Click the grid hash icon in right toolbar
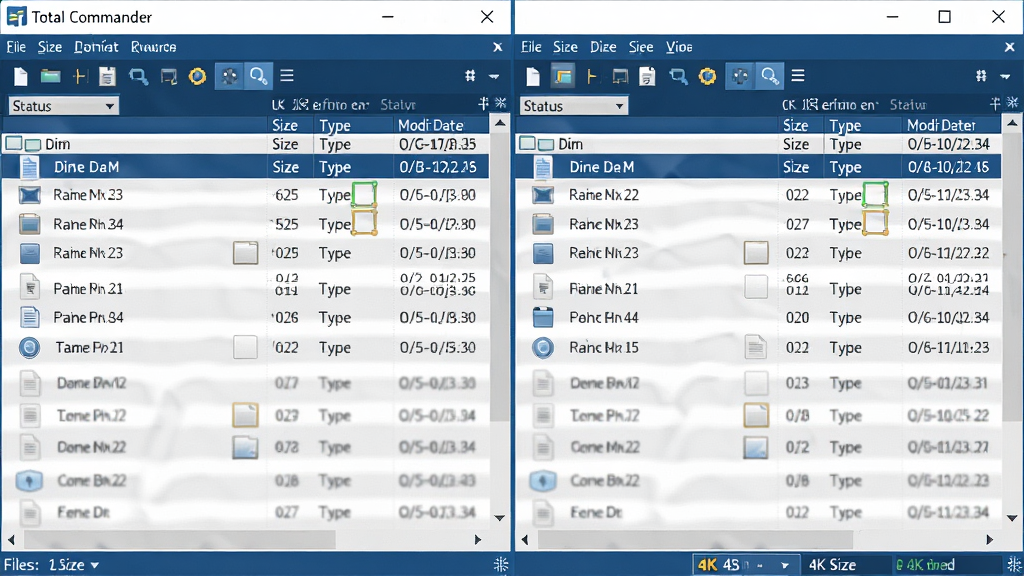Image resolution: width=1024 pixels, height=576 pixels. [x=981, y=76]
